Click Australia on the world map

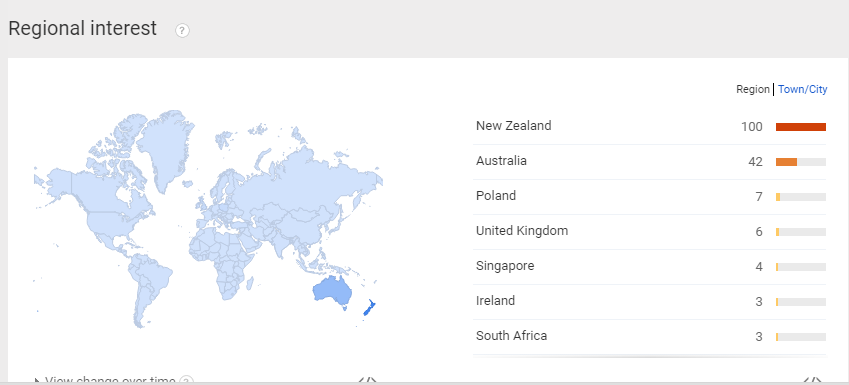coord(332,289)
